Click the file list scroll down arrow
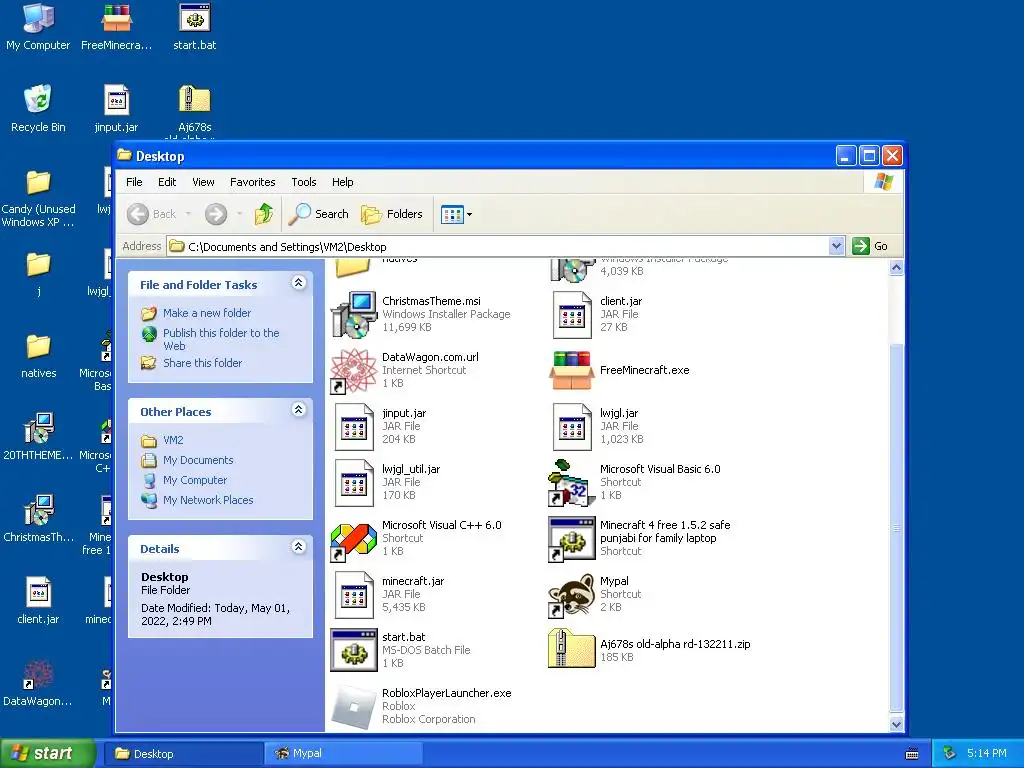The image size is (1024, 768). (897, 724)
